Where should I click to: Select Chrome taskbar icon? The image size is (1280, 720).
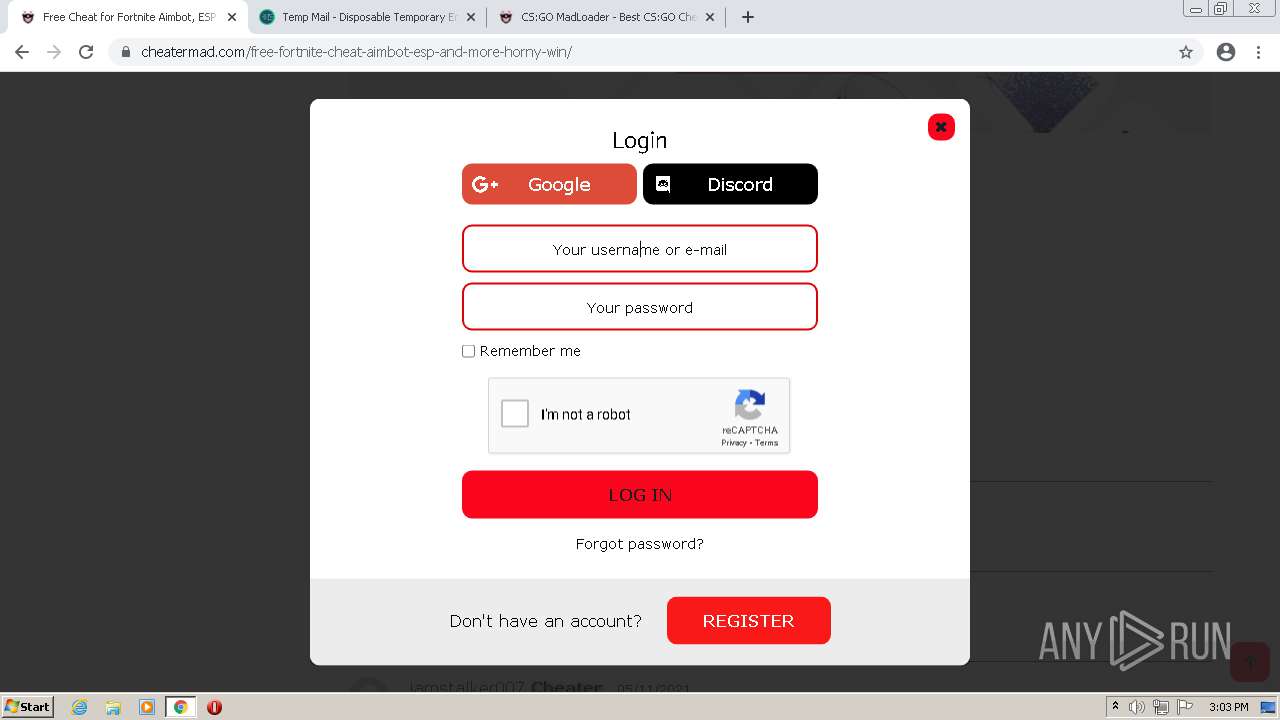[181, 707]
